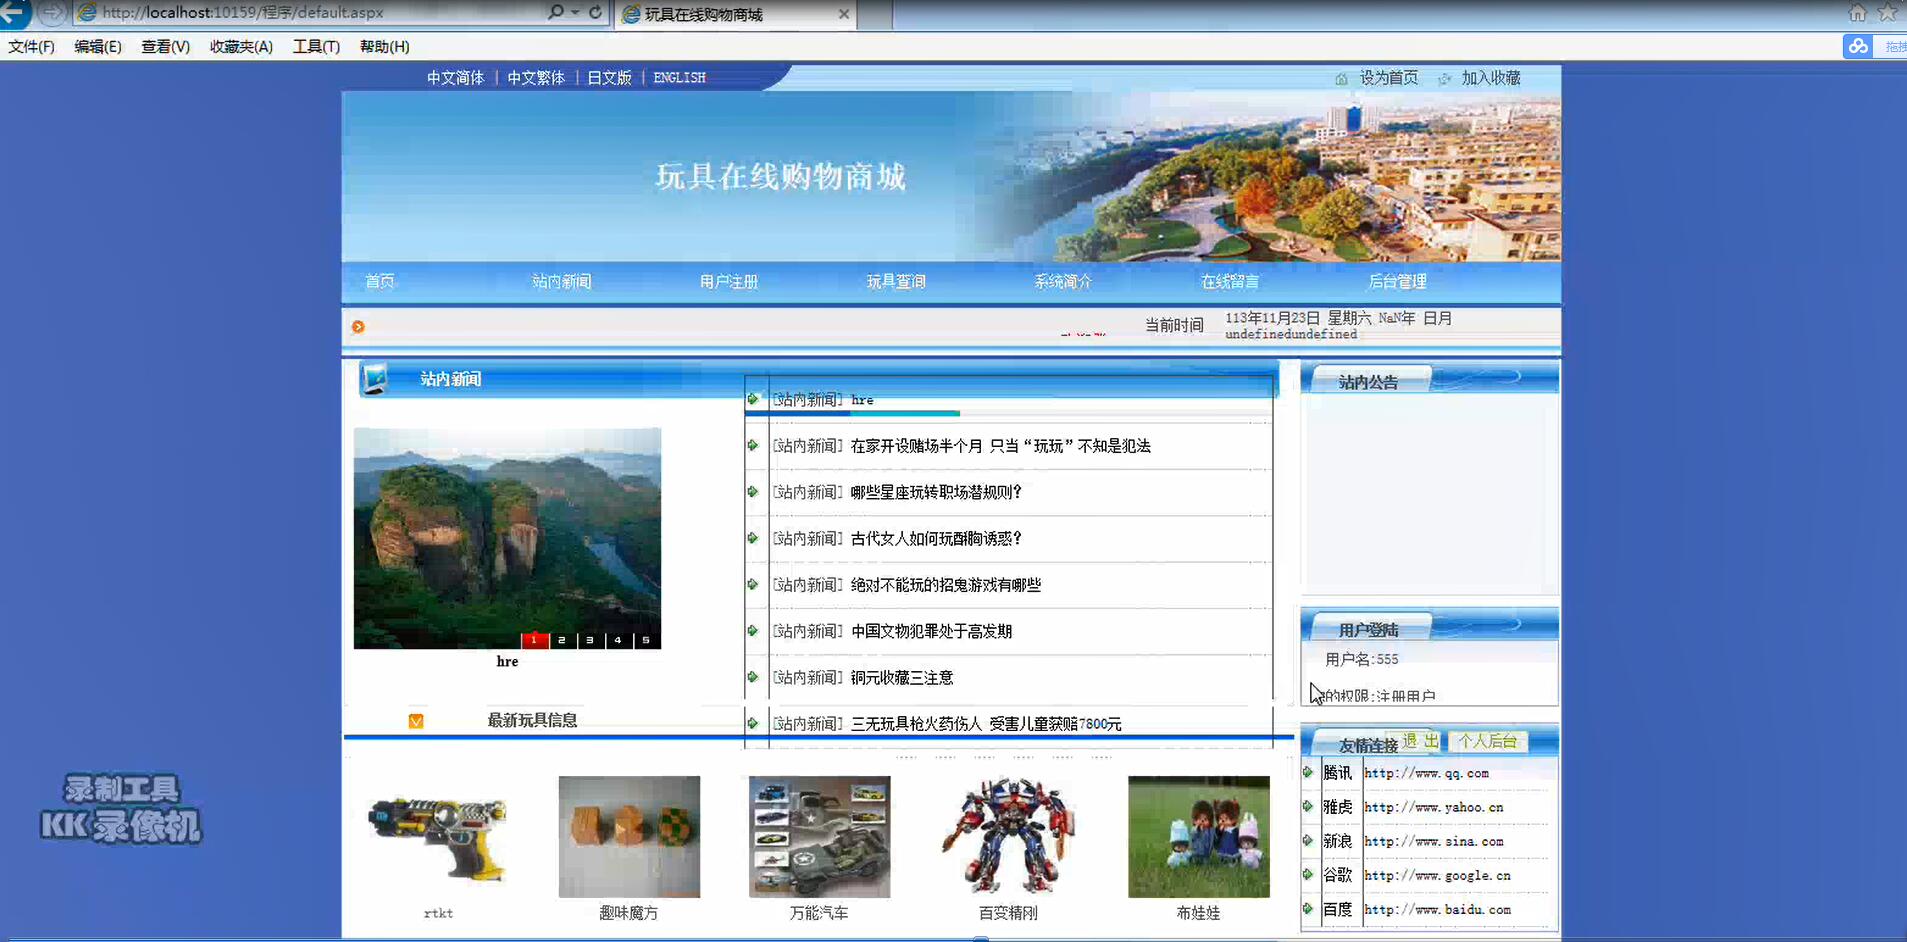The image size is (1907, 942).
Task: Click the browser back arrow button
Action: coord(13,13)
